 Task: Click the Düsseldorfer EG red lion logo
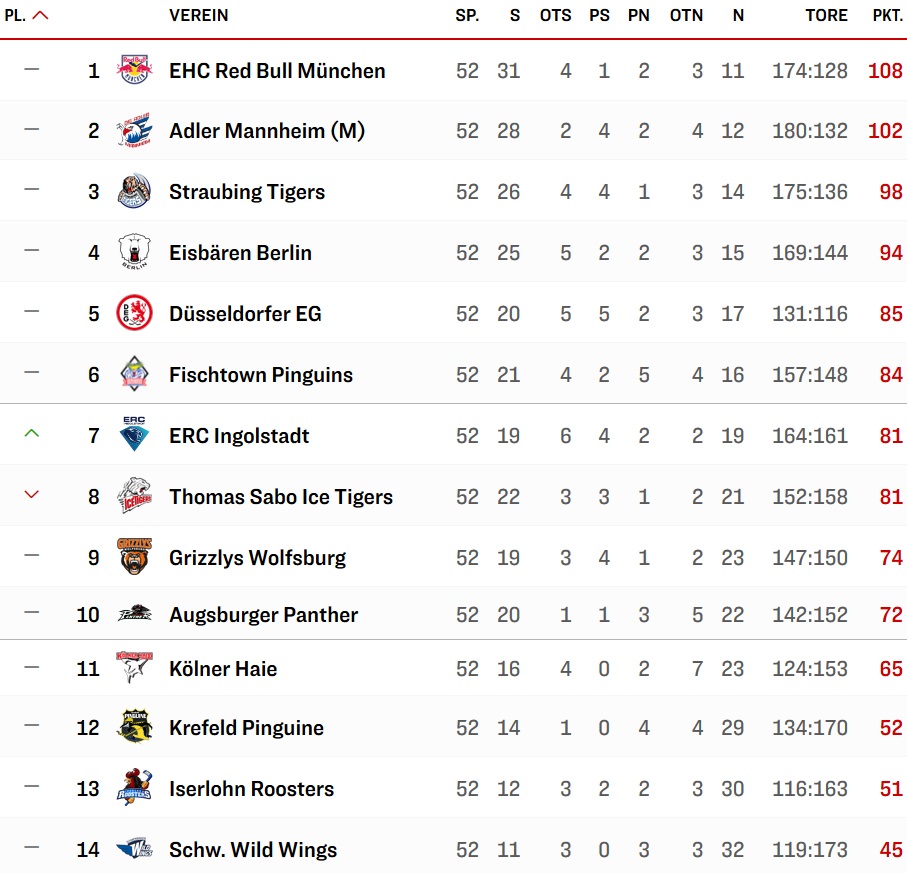134,313
